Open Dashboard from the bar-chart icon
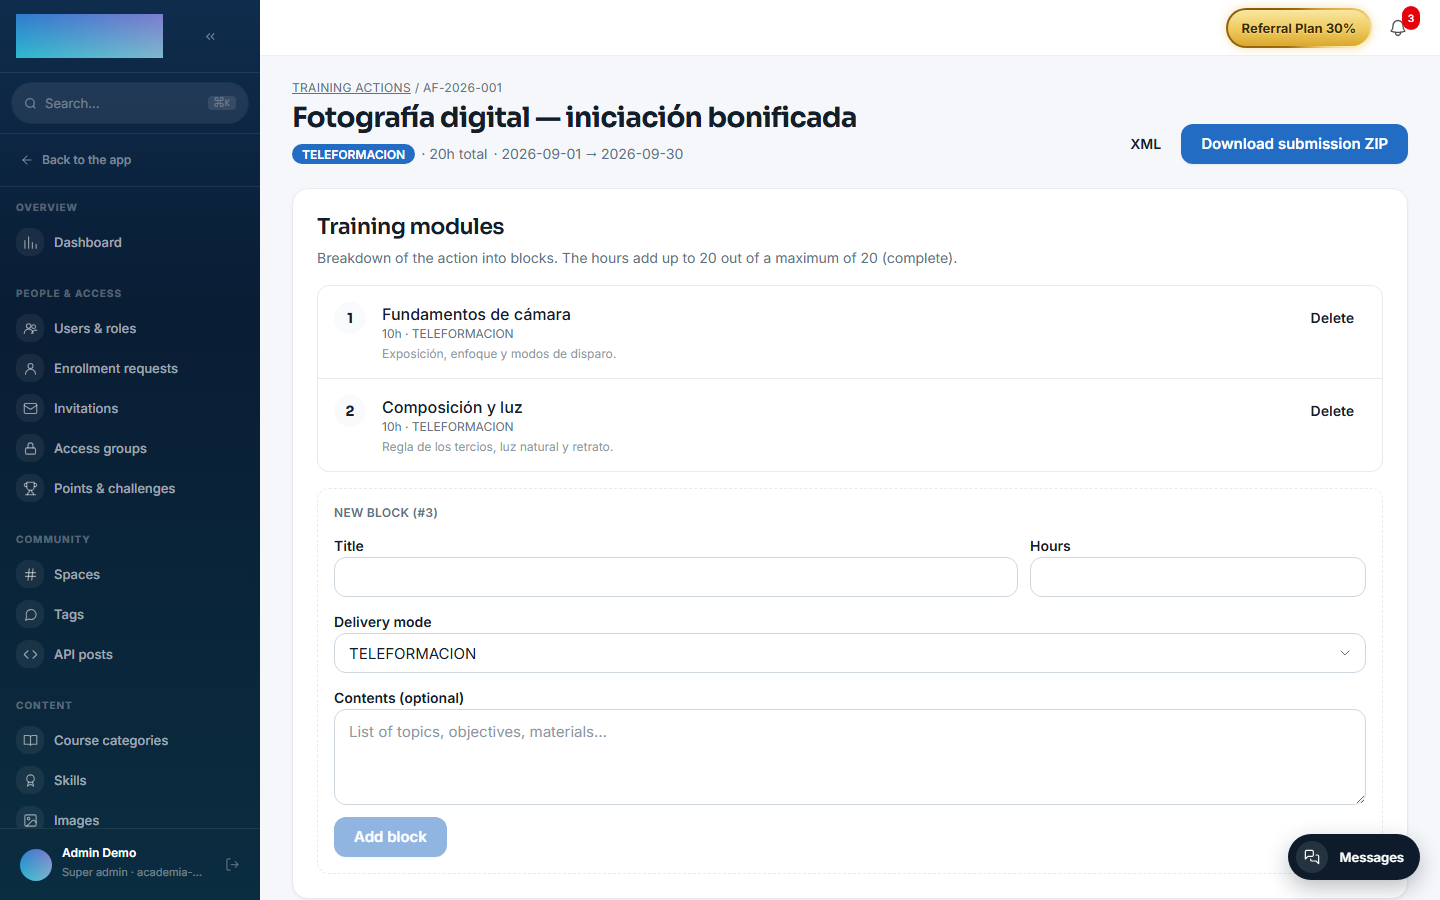The image size is (1440, 900). tap(31, 243)
